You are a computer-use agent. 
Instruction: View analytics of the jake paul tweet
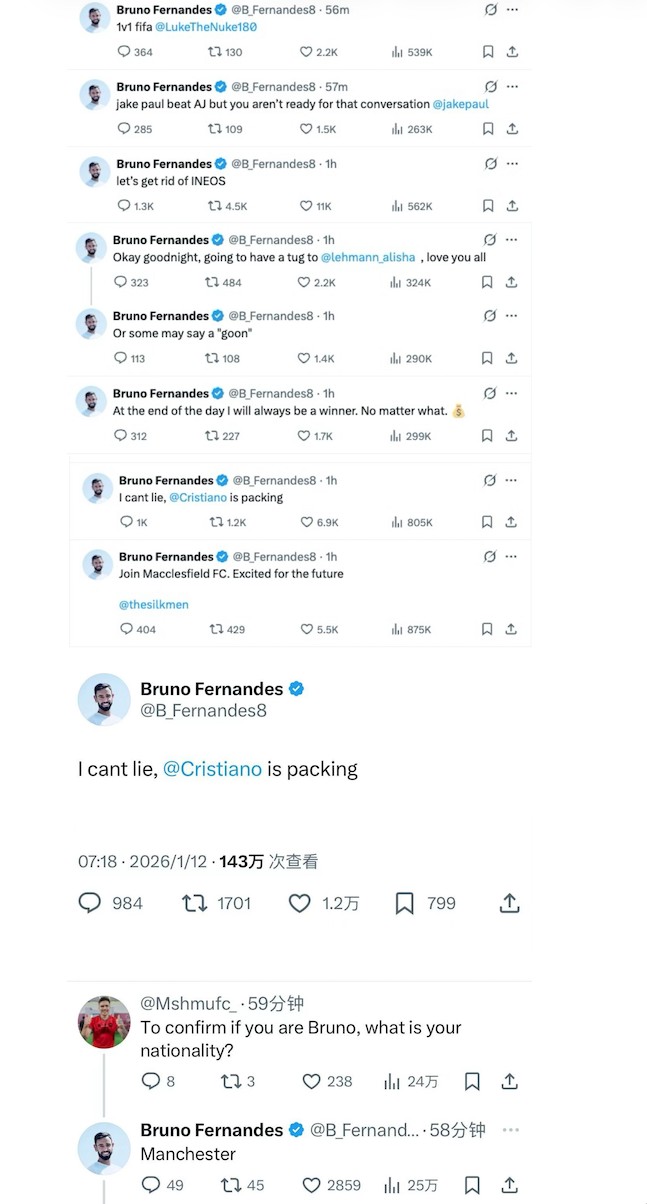(x=397, y=129)
